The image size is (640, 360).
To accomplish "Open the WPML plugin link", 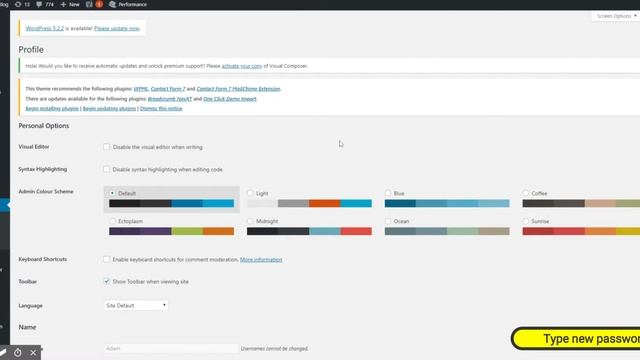I will 140,89.
